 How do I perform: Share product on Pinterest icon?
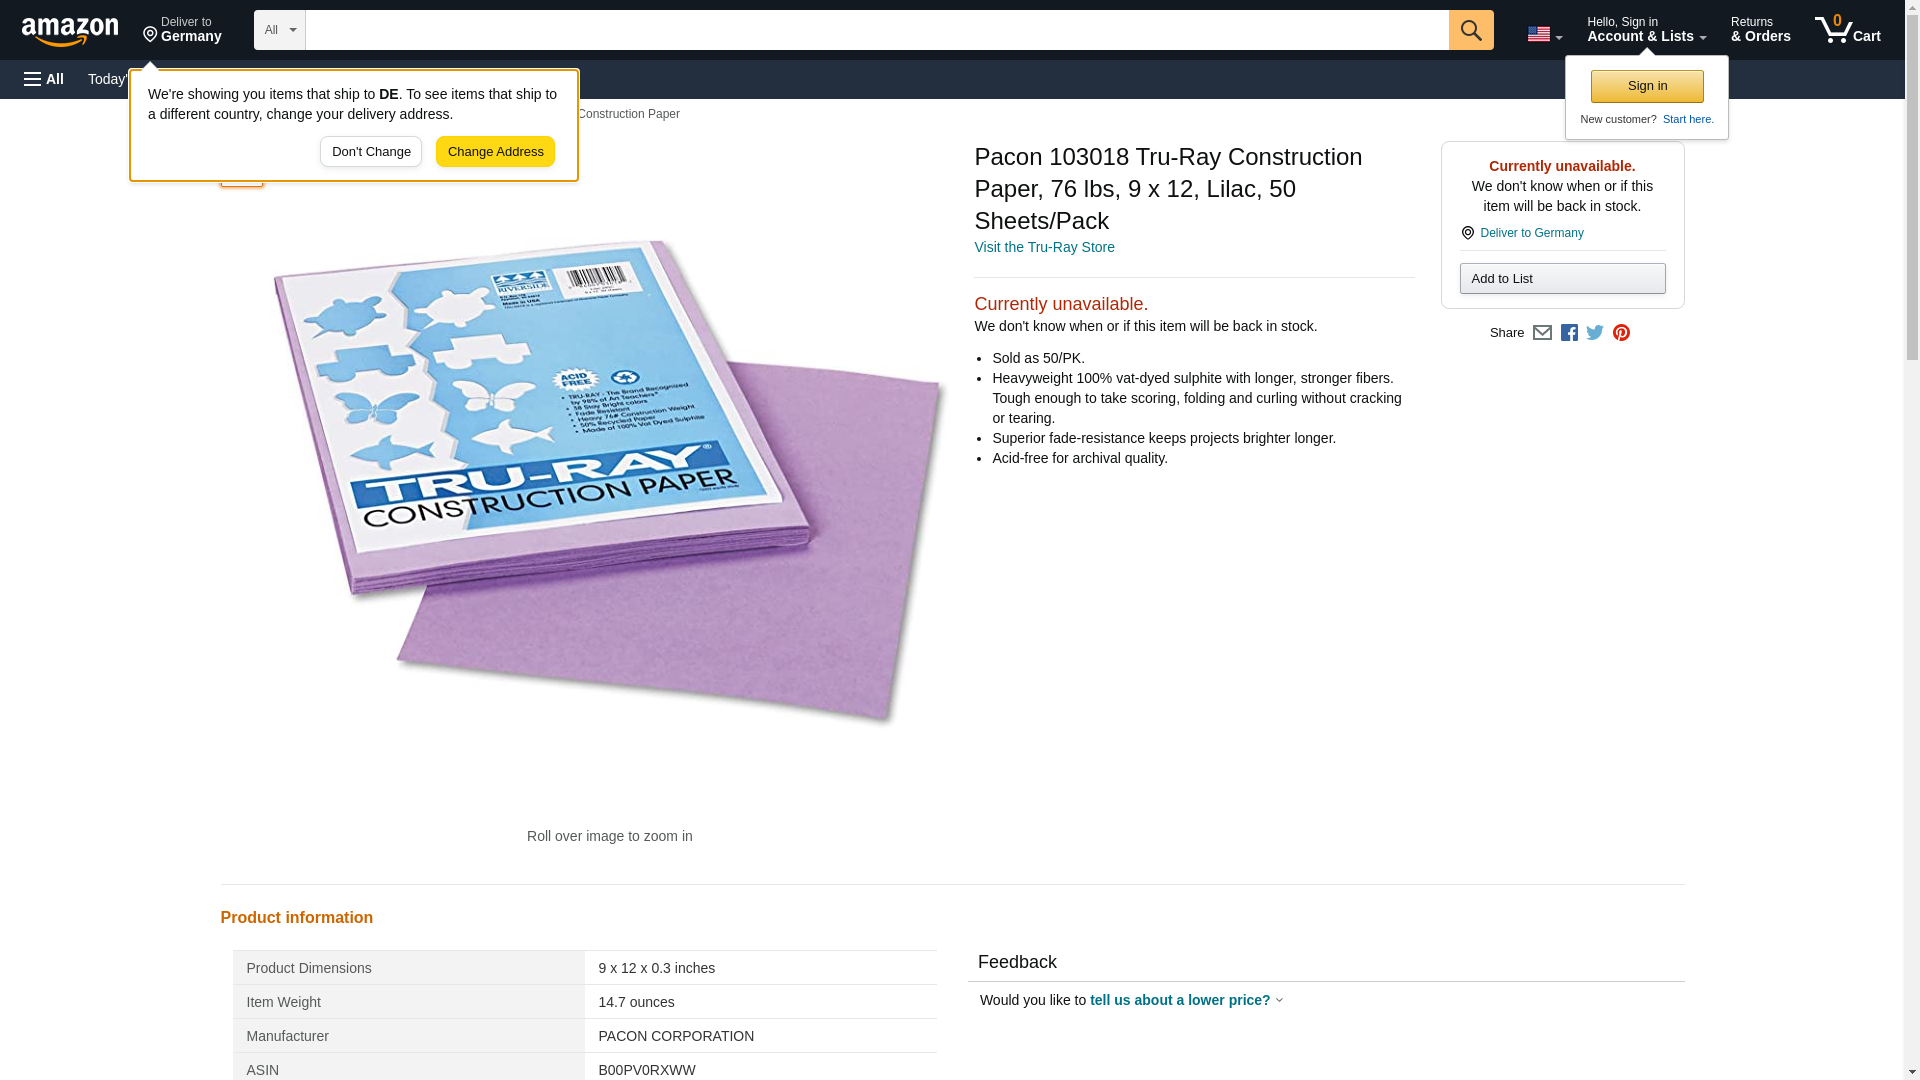click(x=1621, y=333)
